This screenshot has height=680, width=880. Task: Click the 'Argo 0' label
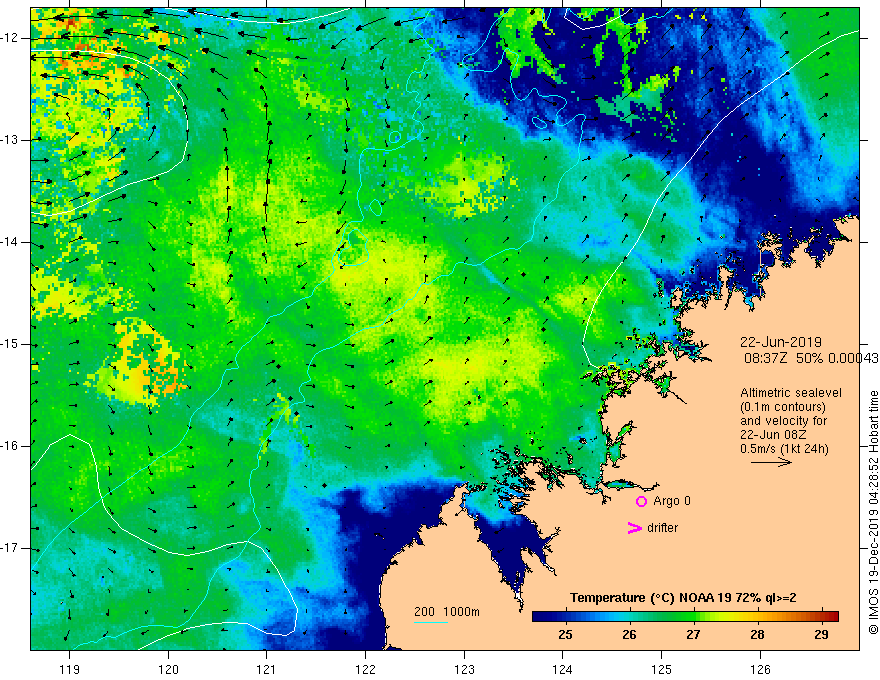coord(672,501)
